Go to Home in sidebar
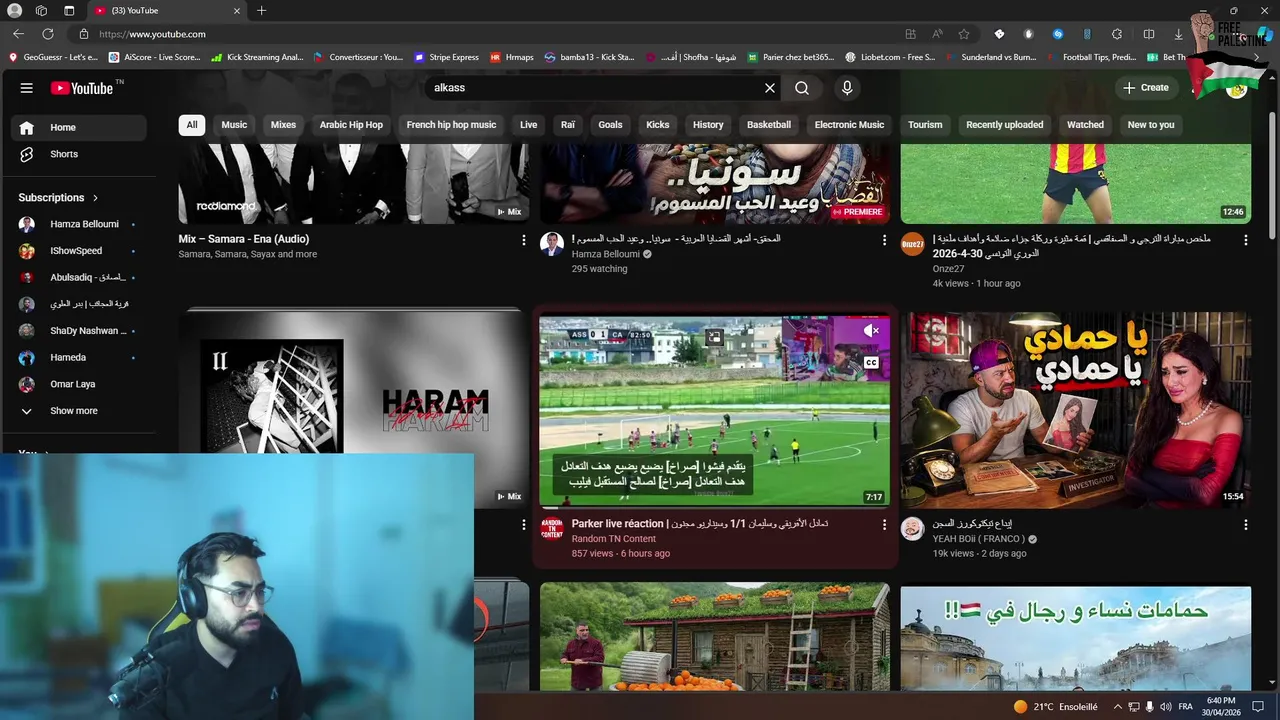This screenshot has width=1280, height=720. (78, 127)
